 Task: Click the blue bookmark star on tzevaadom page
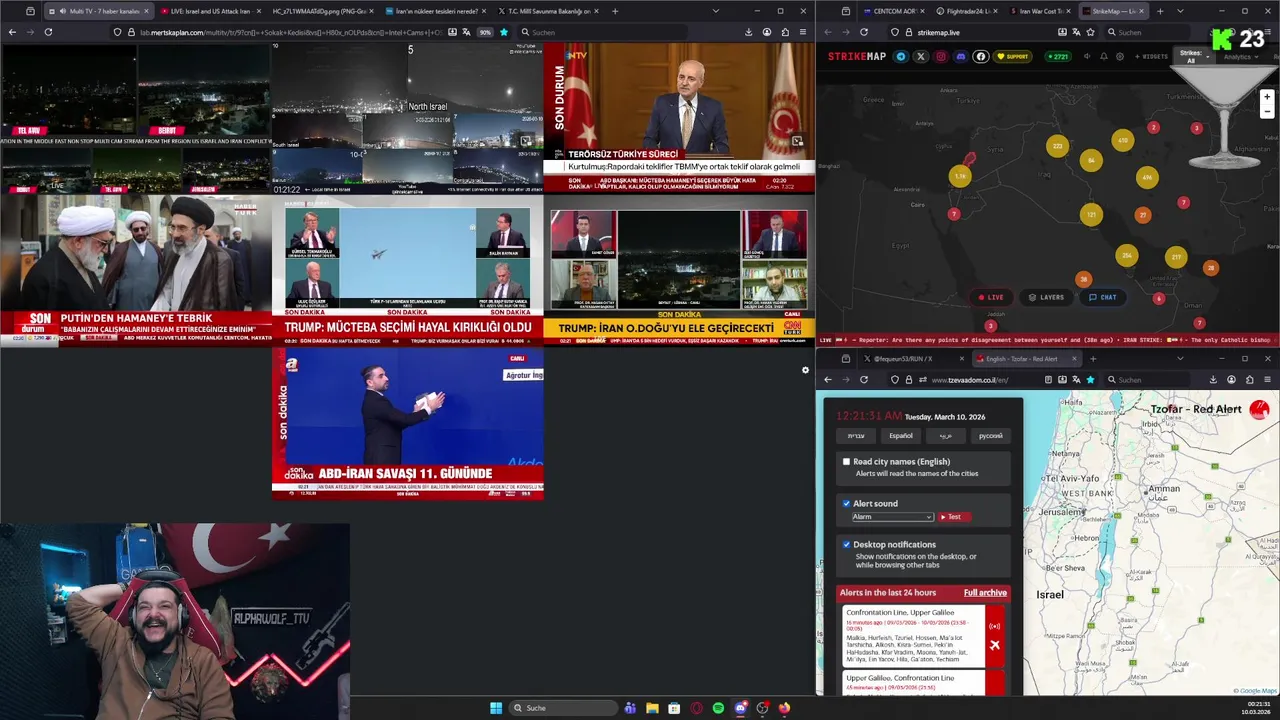(x=1090, y=380)
